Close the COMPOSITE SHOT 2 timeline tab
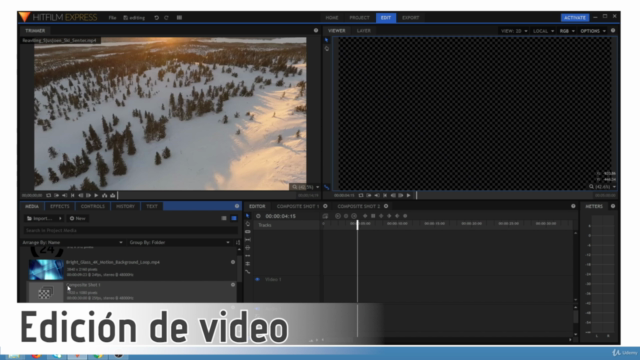This screenshot has height=360, width=640. pos(386,206)
